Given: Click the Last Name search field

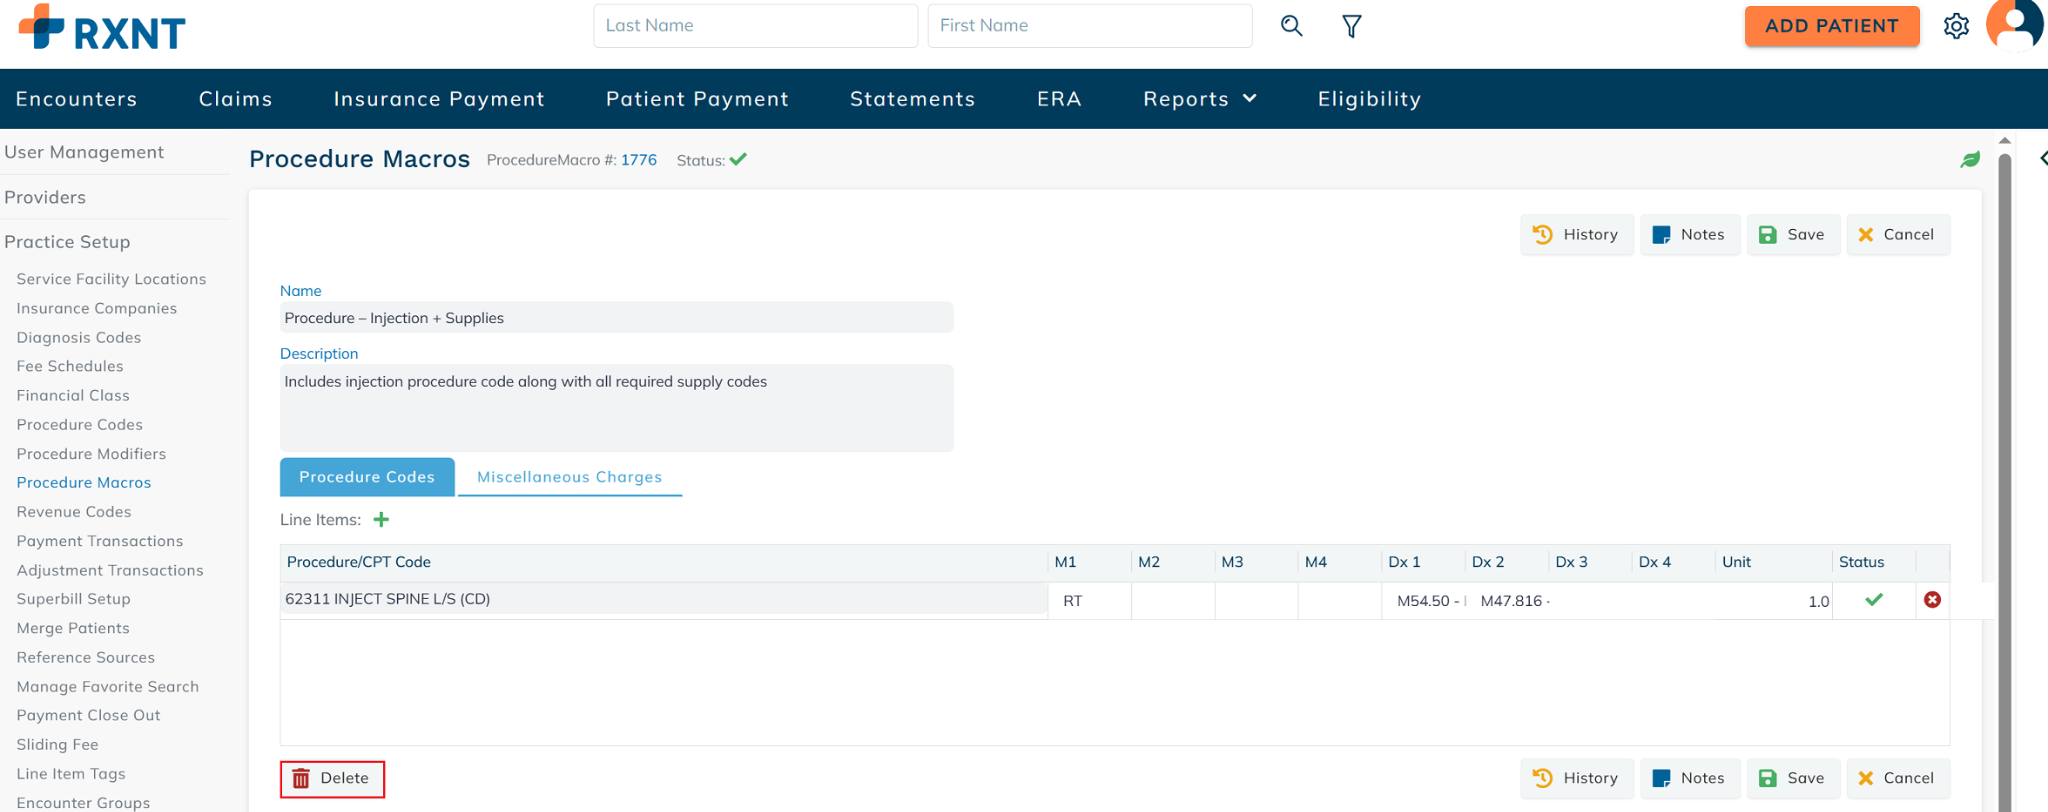Looking at the screenshot, I should [755, 26].
